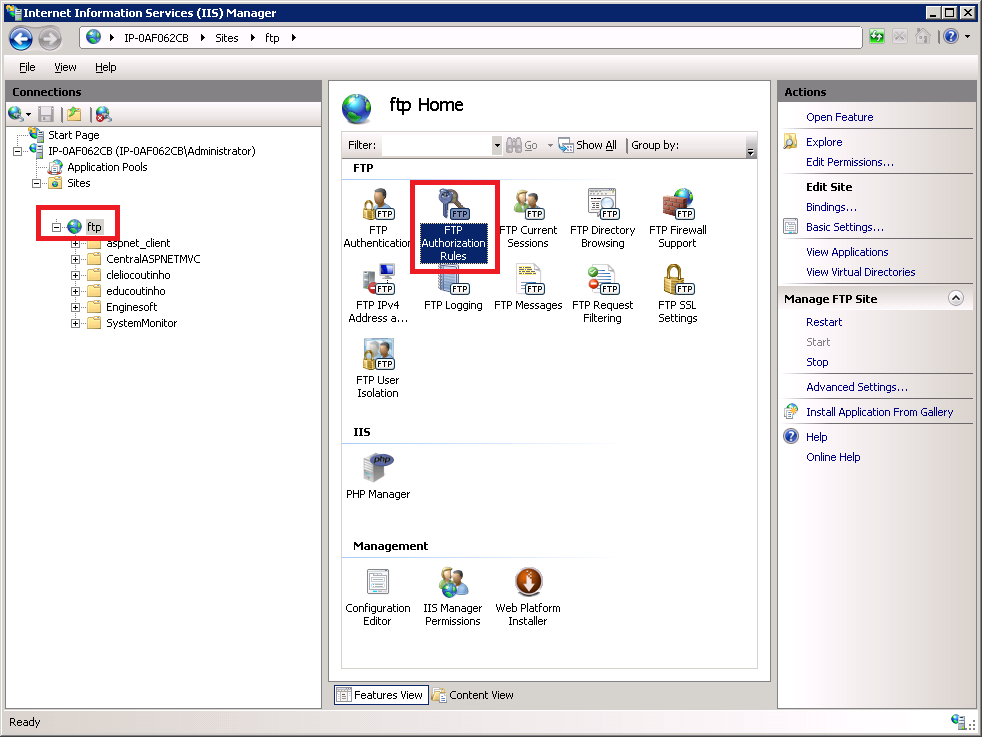Open FTP SSL Settings feature
This screenshot has height=737, width=982.
[x=678, y=294]
